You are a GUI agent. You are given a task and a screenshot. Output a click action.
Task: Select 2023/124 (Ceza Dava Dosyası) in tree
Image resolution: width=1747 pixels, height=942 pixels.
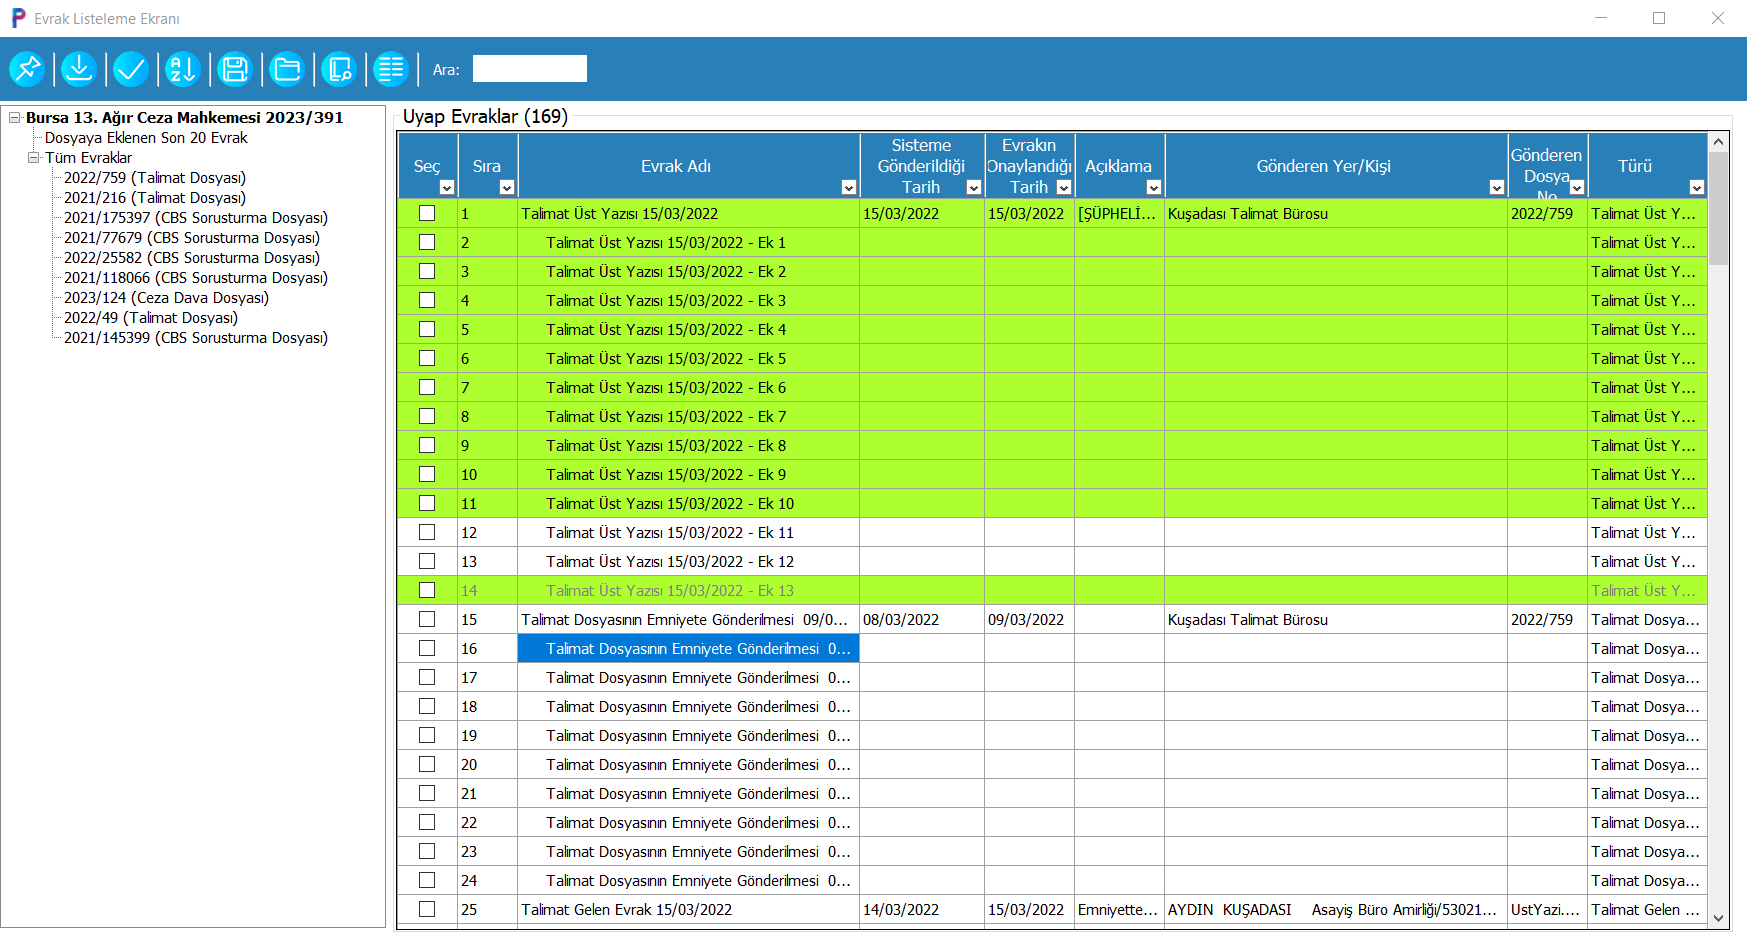coord(166,298)
